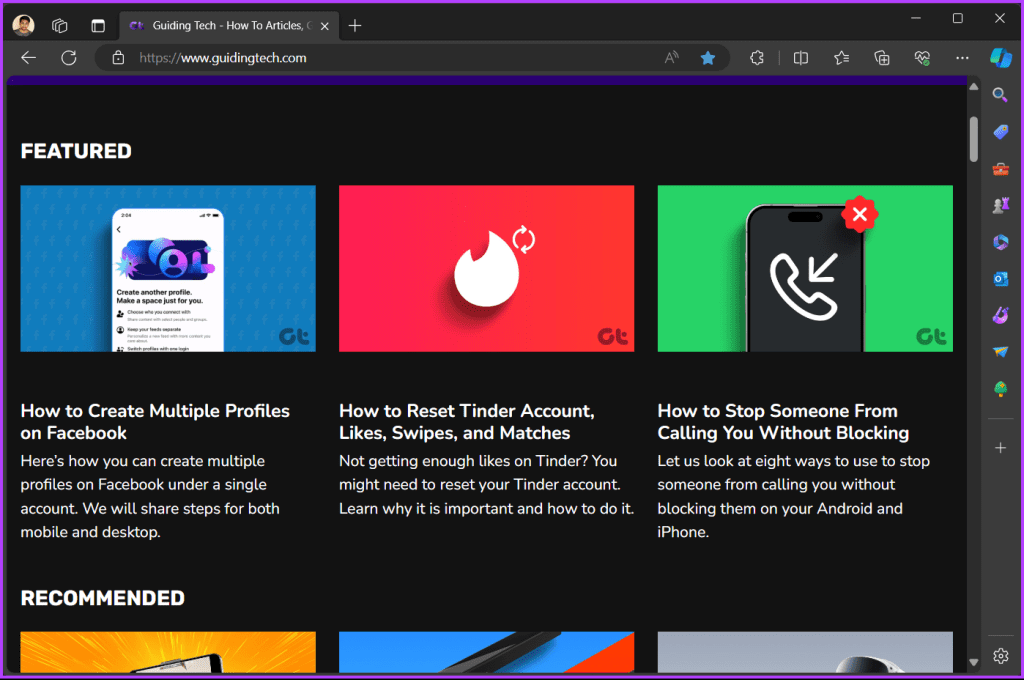Open Browser essentials heart icon
Image resolution: width=1024 pixels, height=680 pixels.
click(x=921, y=58)
